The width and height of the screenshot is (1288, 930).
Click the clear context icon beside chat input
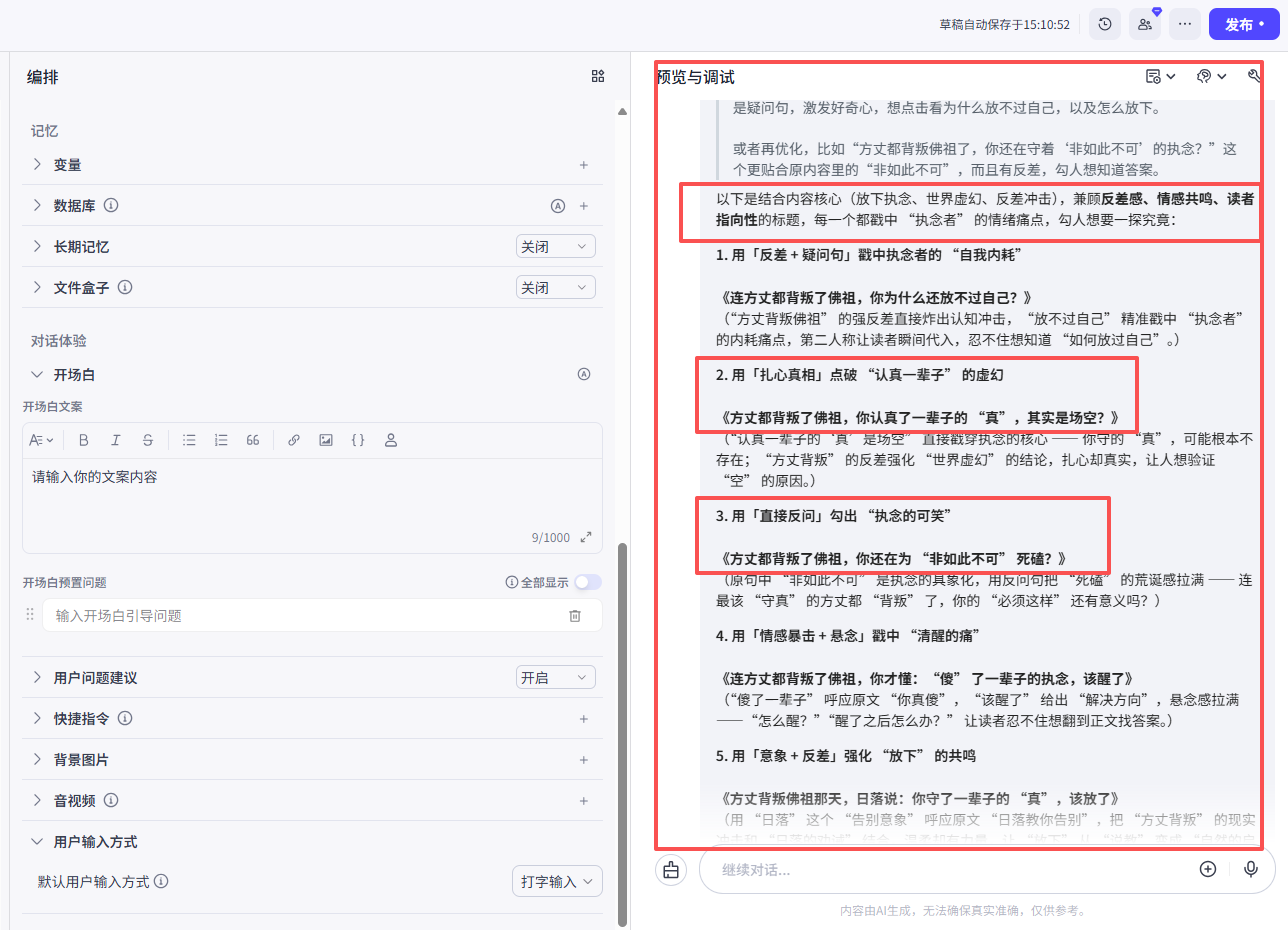(x=671, y=870)
